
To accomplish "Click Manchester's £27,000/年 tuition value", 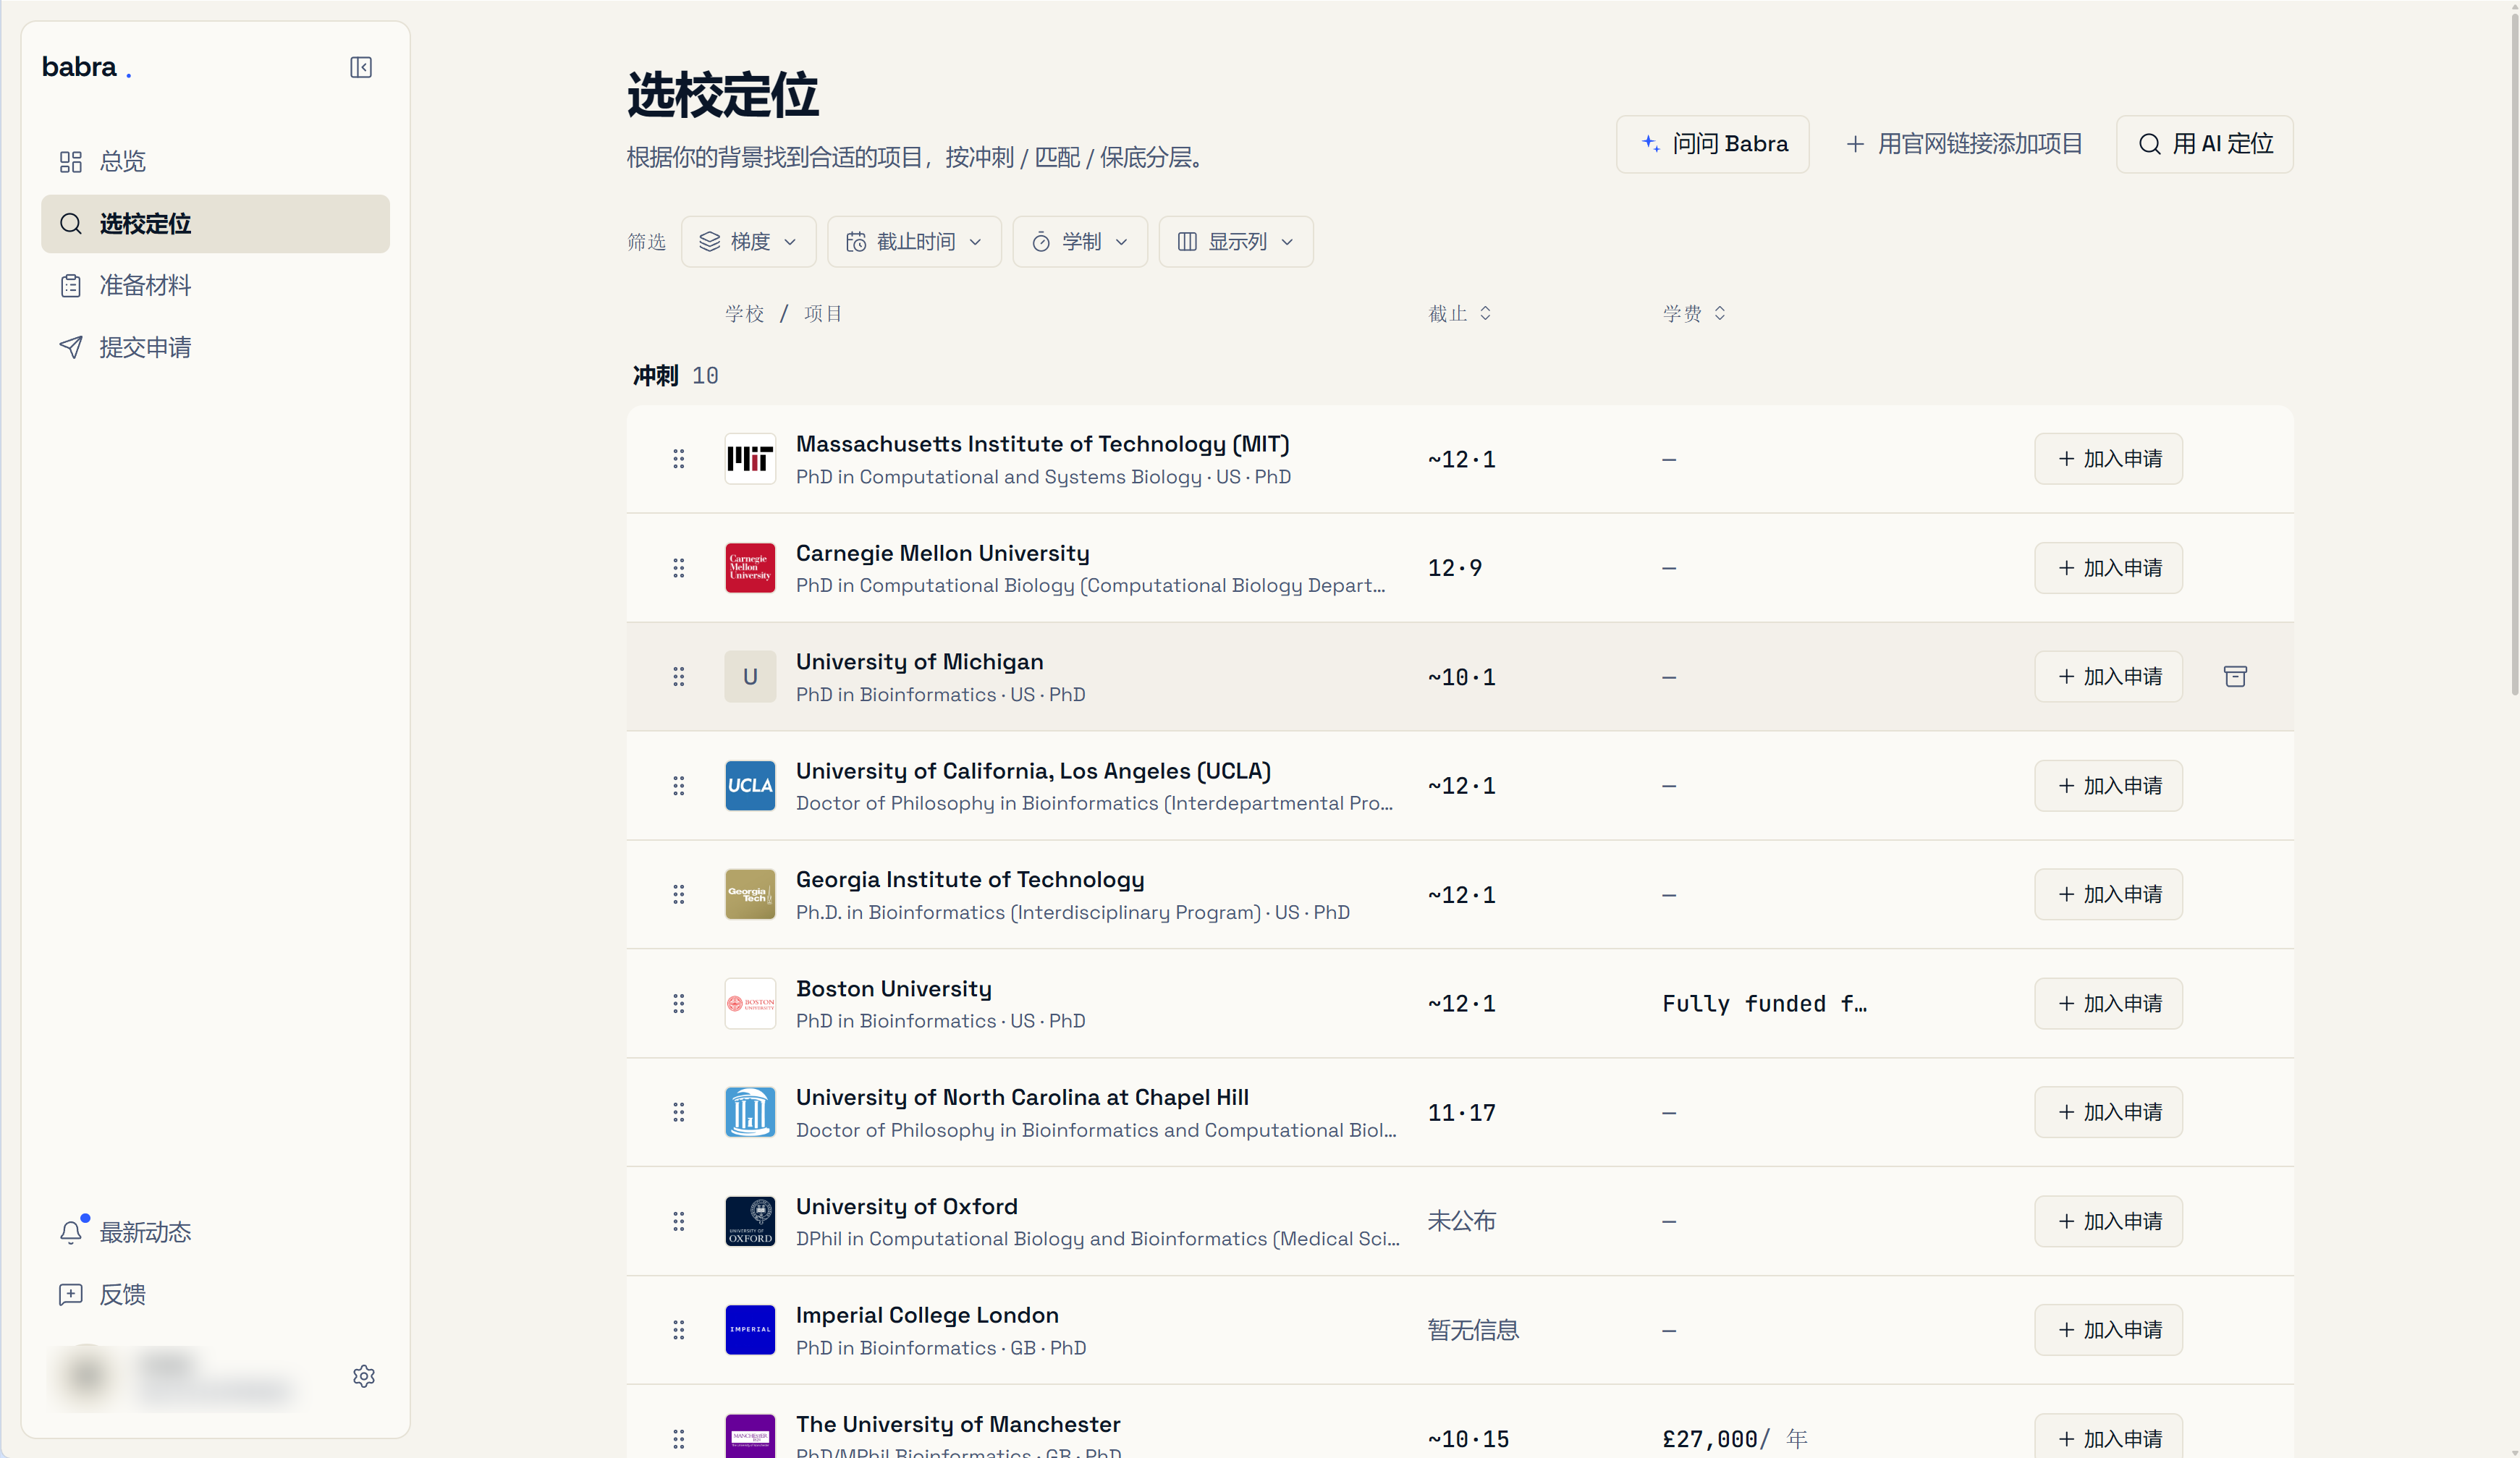I will click(1734, 1439).
